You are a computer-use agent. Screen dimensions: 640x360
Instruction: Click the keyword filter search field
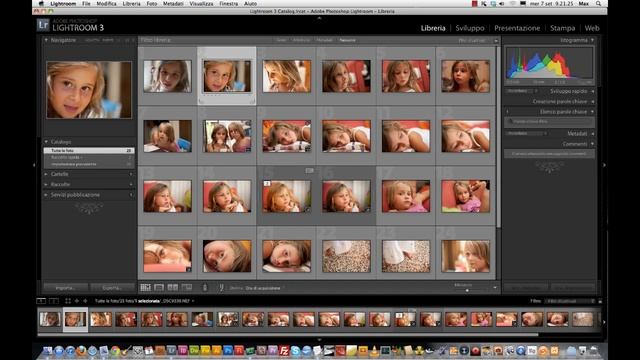(x=549, y=122)
